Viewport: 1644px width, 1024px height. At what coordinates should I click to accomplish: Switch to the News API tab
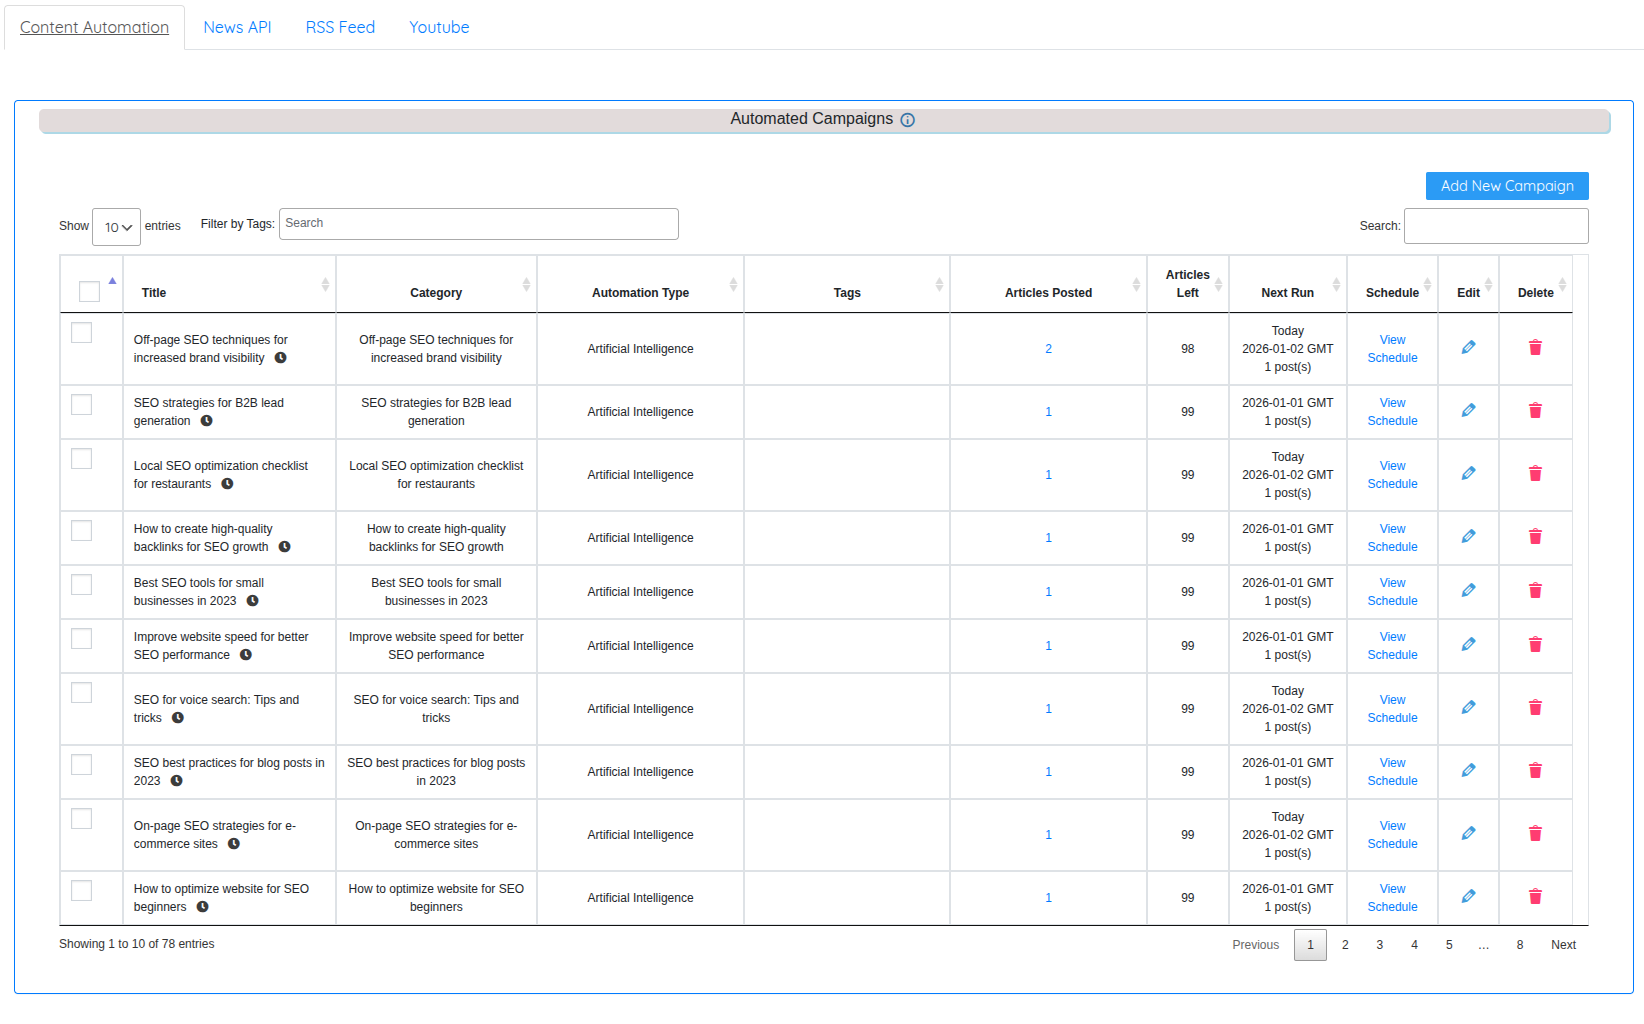pyautogui.click(x=237, y=27)
